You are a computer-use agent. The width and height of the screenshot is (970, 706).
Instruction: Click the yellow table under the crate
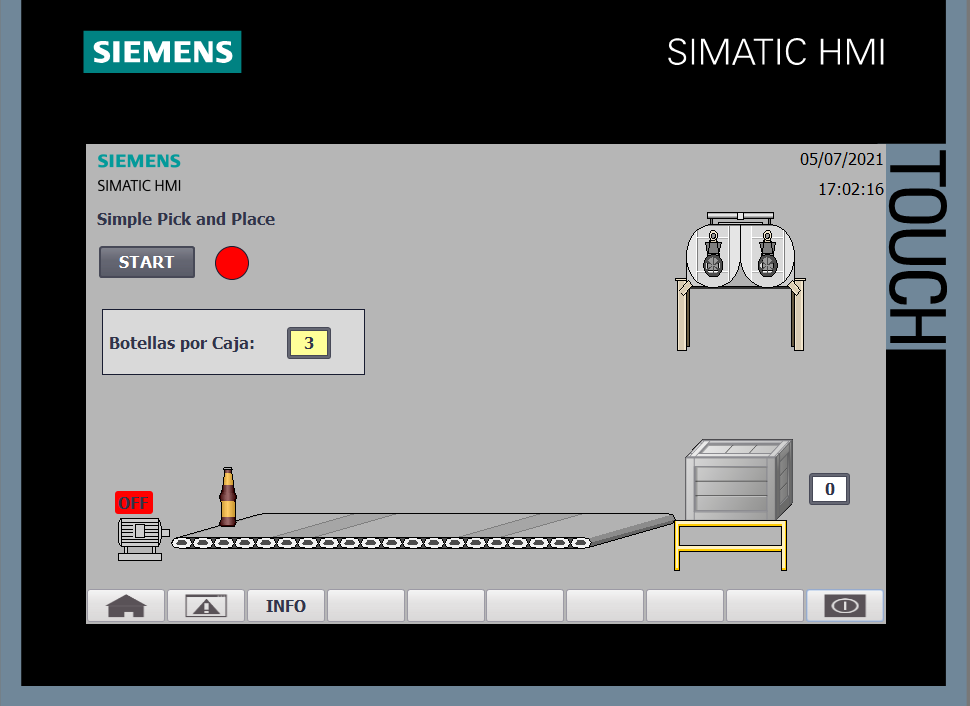tap(730, 546)
